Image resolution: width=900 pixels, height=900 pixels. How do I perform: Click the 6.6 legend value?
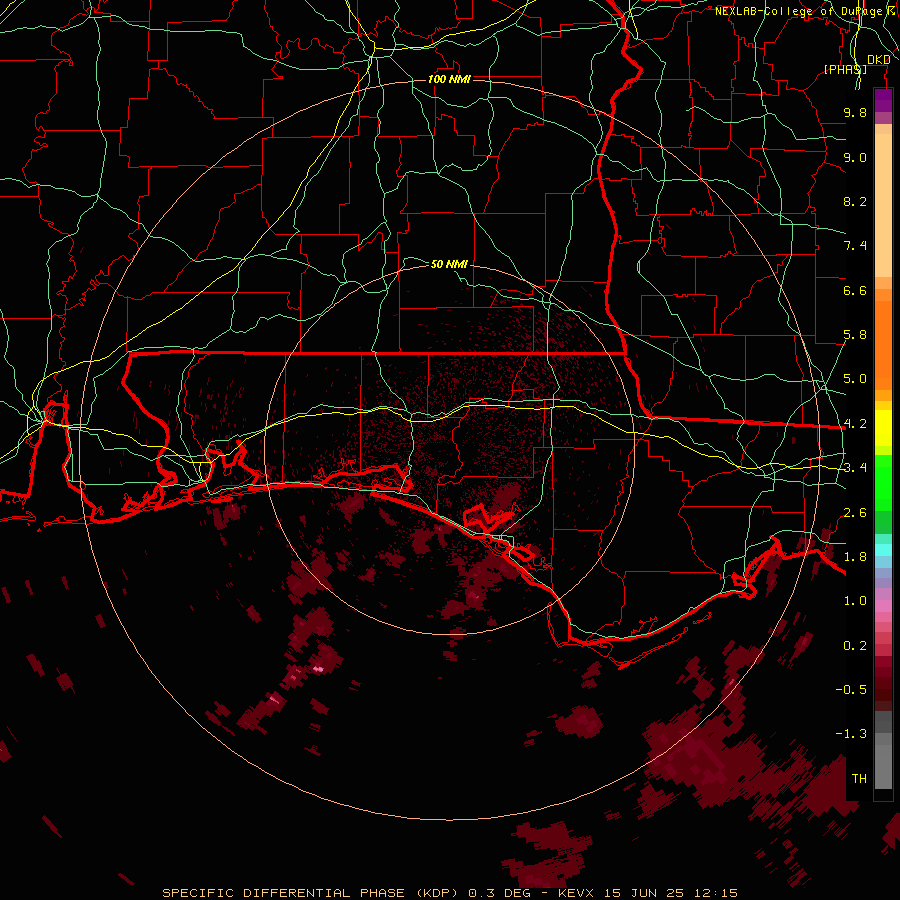[855, 290]
